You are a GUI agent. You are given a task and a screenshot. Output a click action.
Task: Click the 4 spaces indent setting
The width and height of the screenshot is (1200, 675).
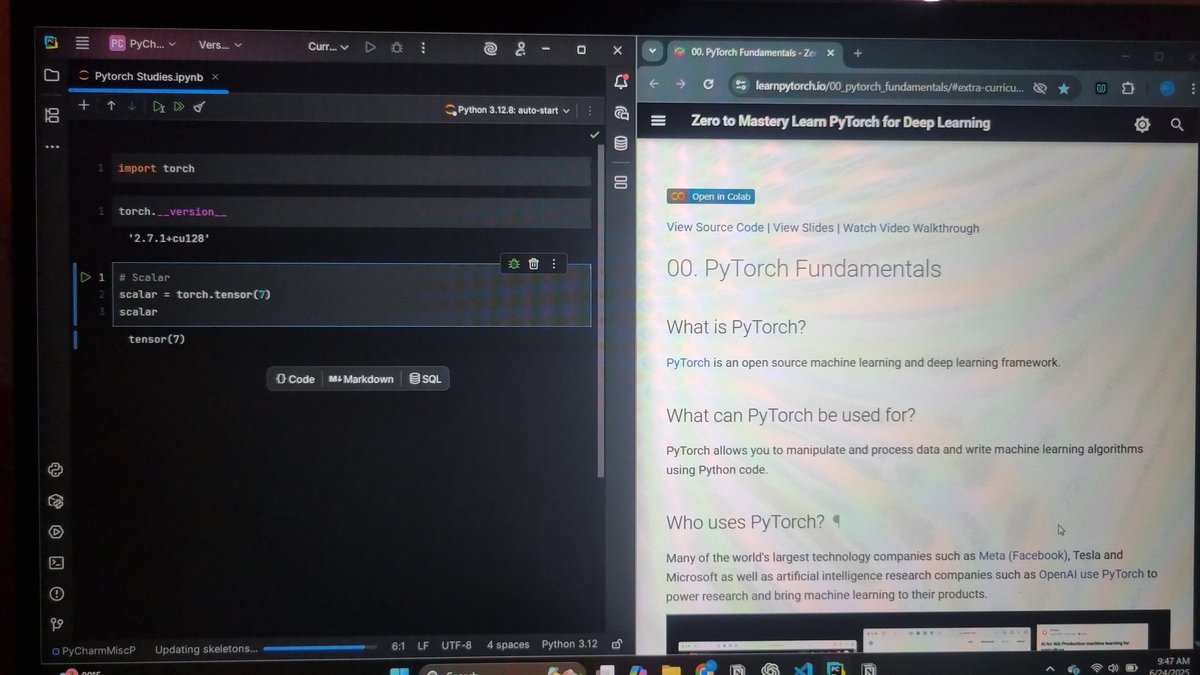click(508, 645)
